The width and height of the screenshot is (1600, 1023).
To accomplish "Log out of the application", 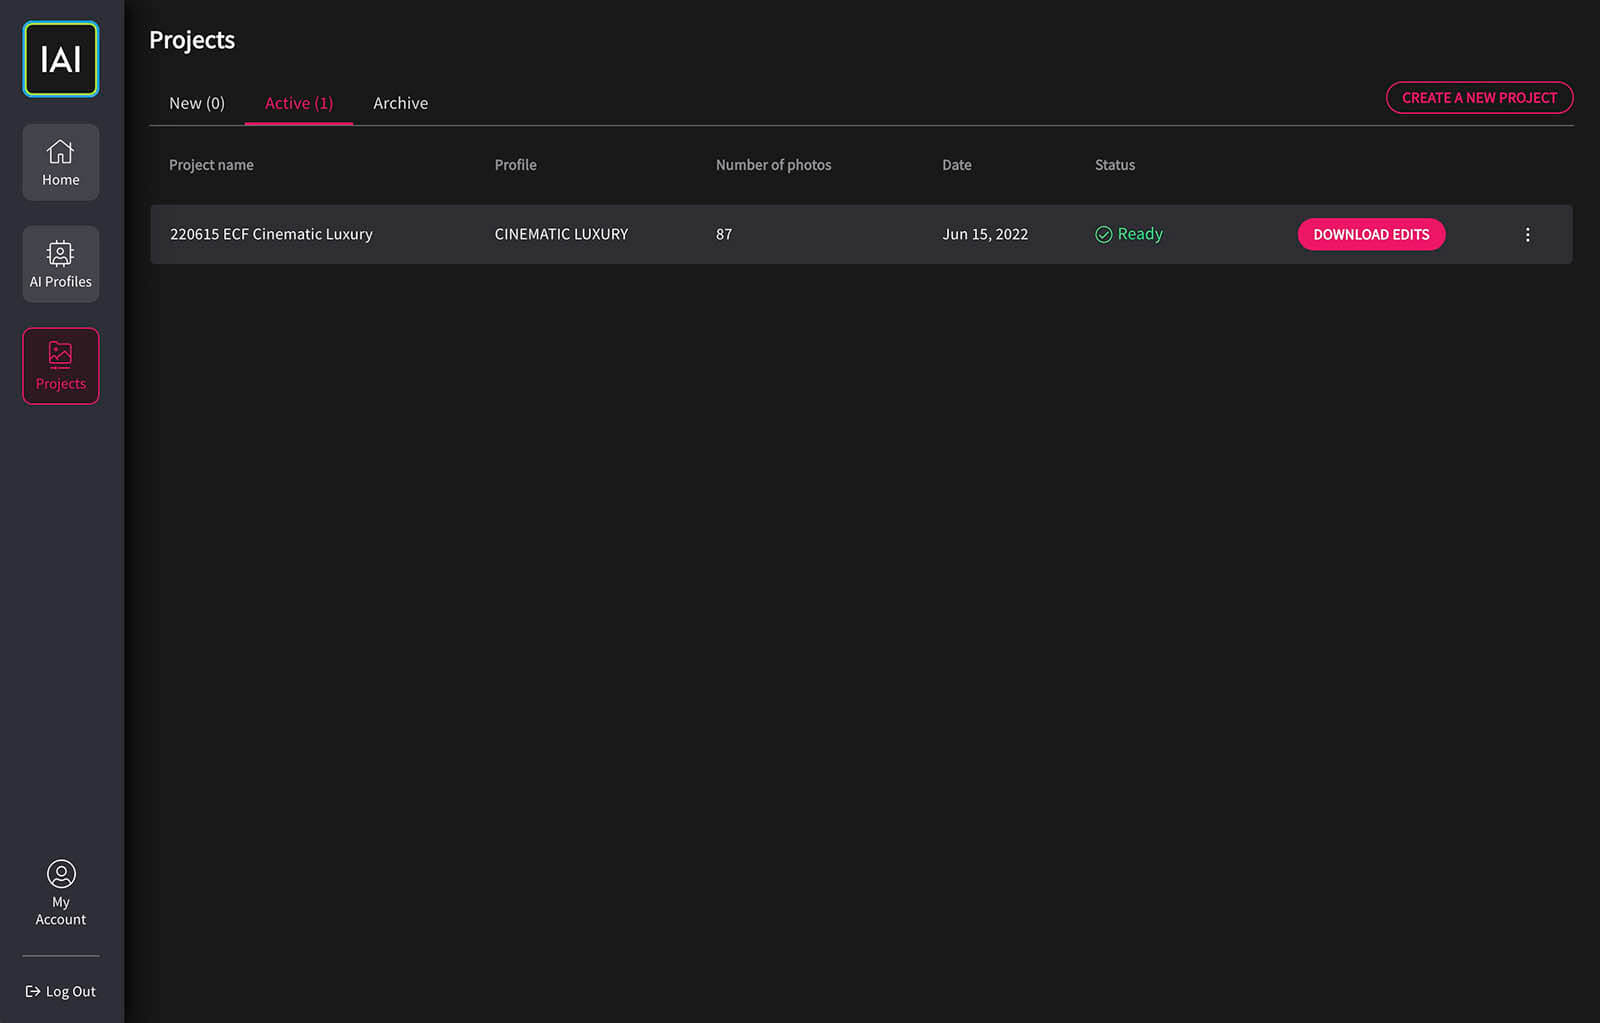I will (61, 991).
